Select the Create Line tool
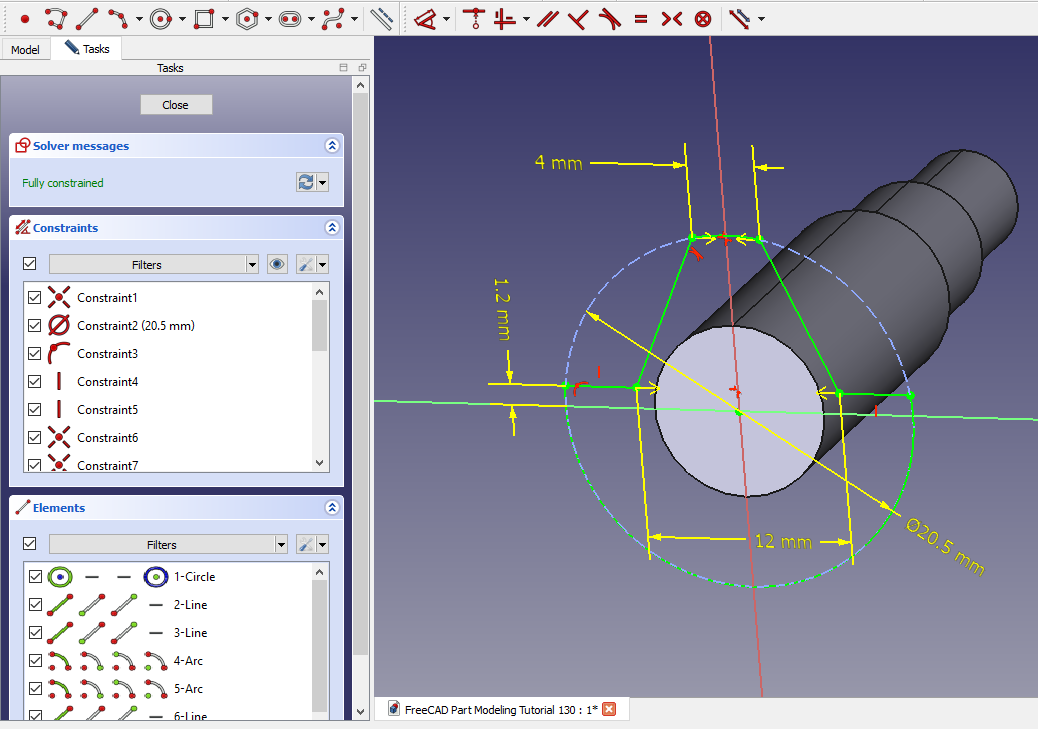 pos(87,18)
